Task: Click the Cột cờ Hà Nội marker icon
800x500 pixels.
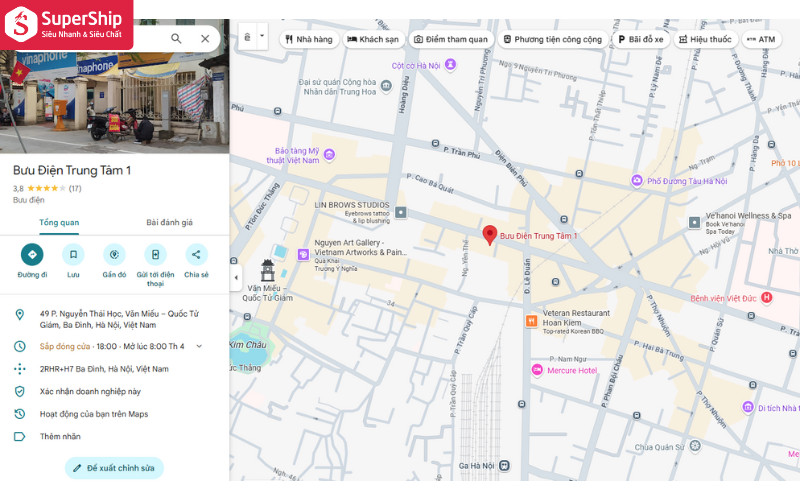Action: (450, 64)
